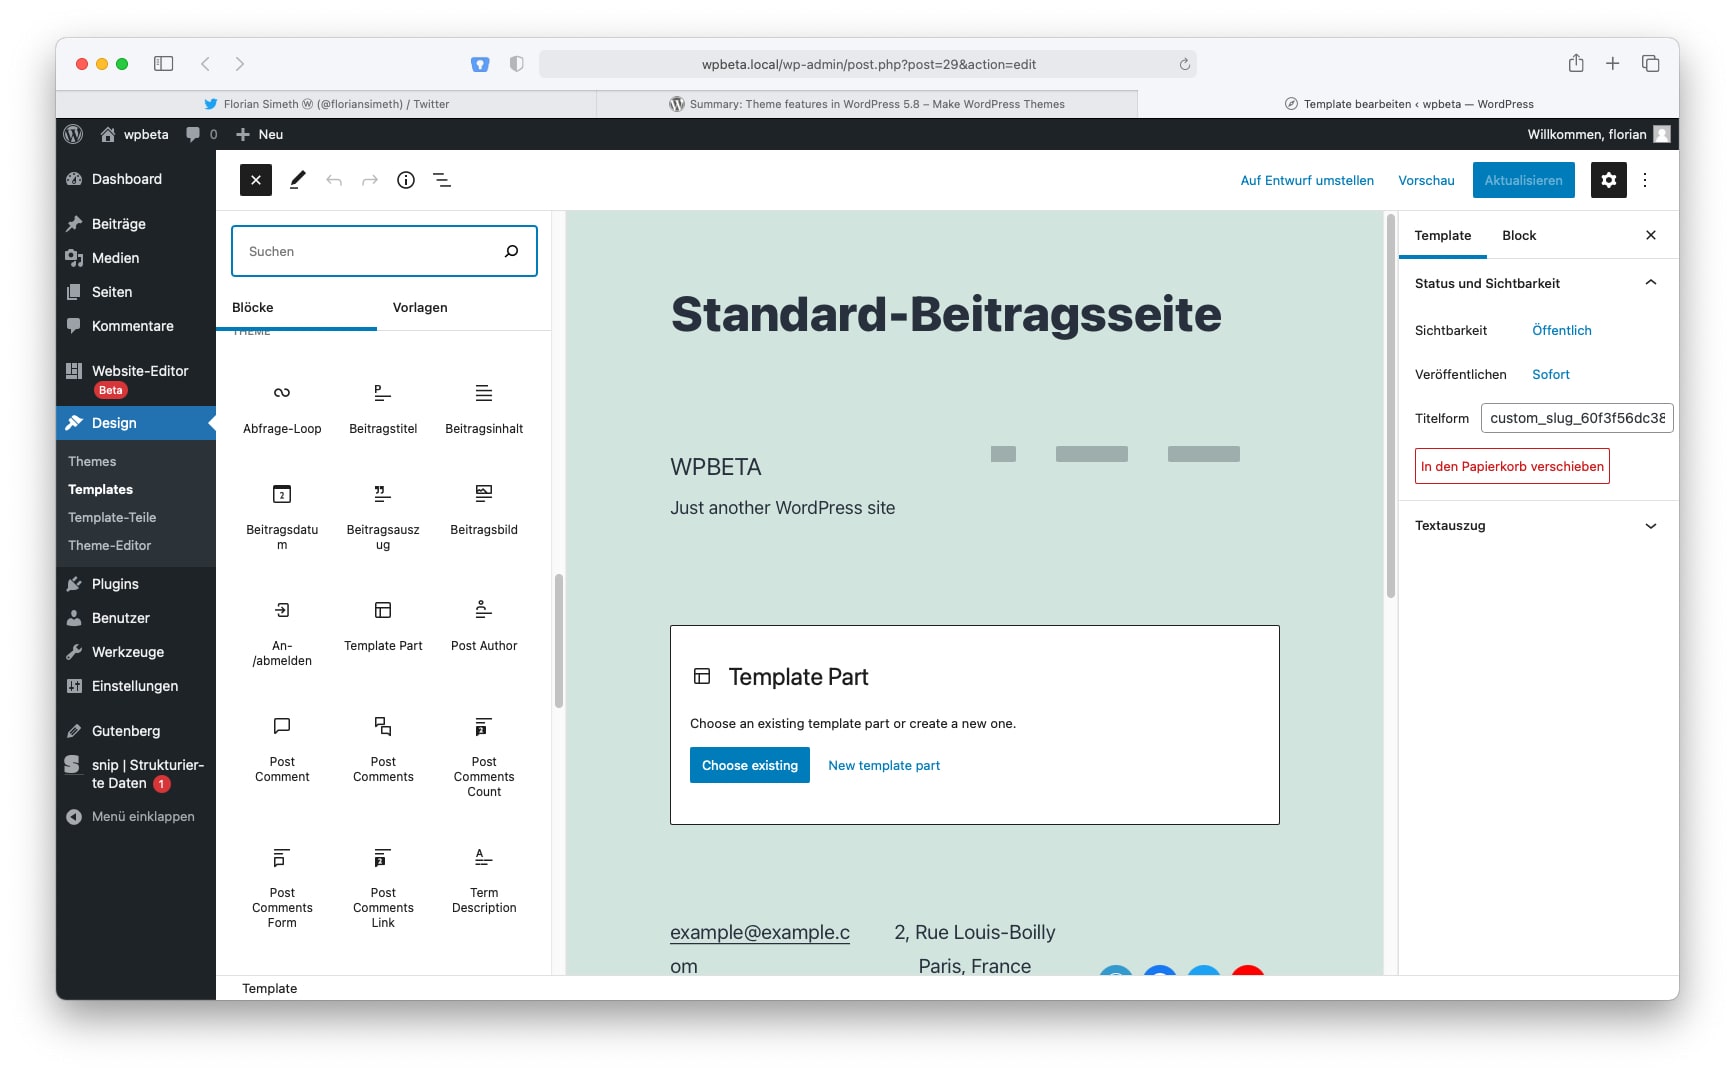Screen dimensions: 1735x1074
Task: Toggle Safari sidebar visibility
Action: 164,64
